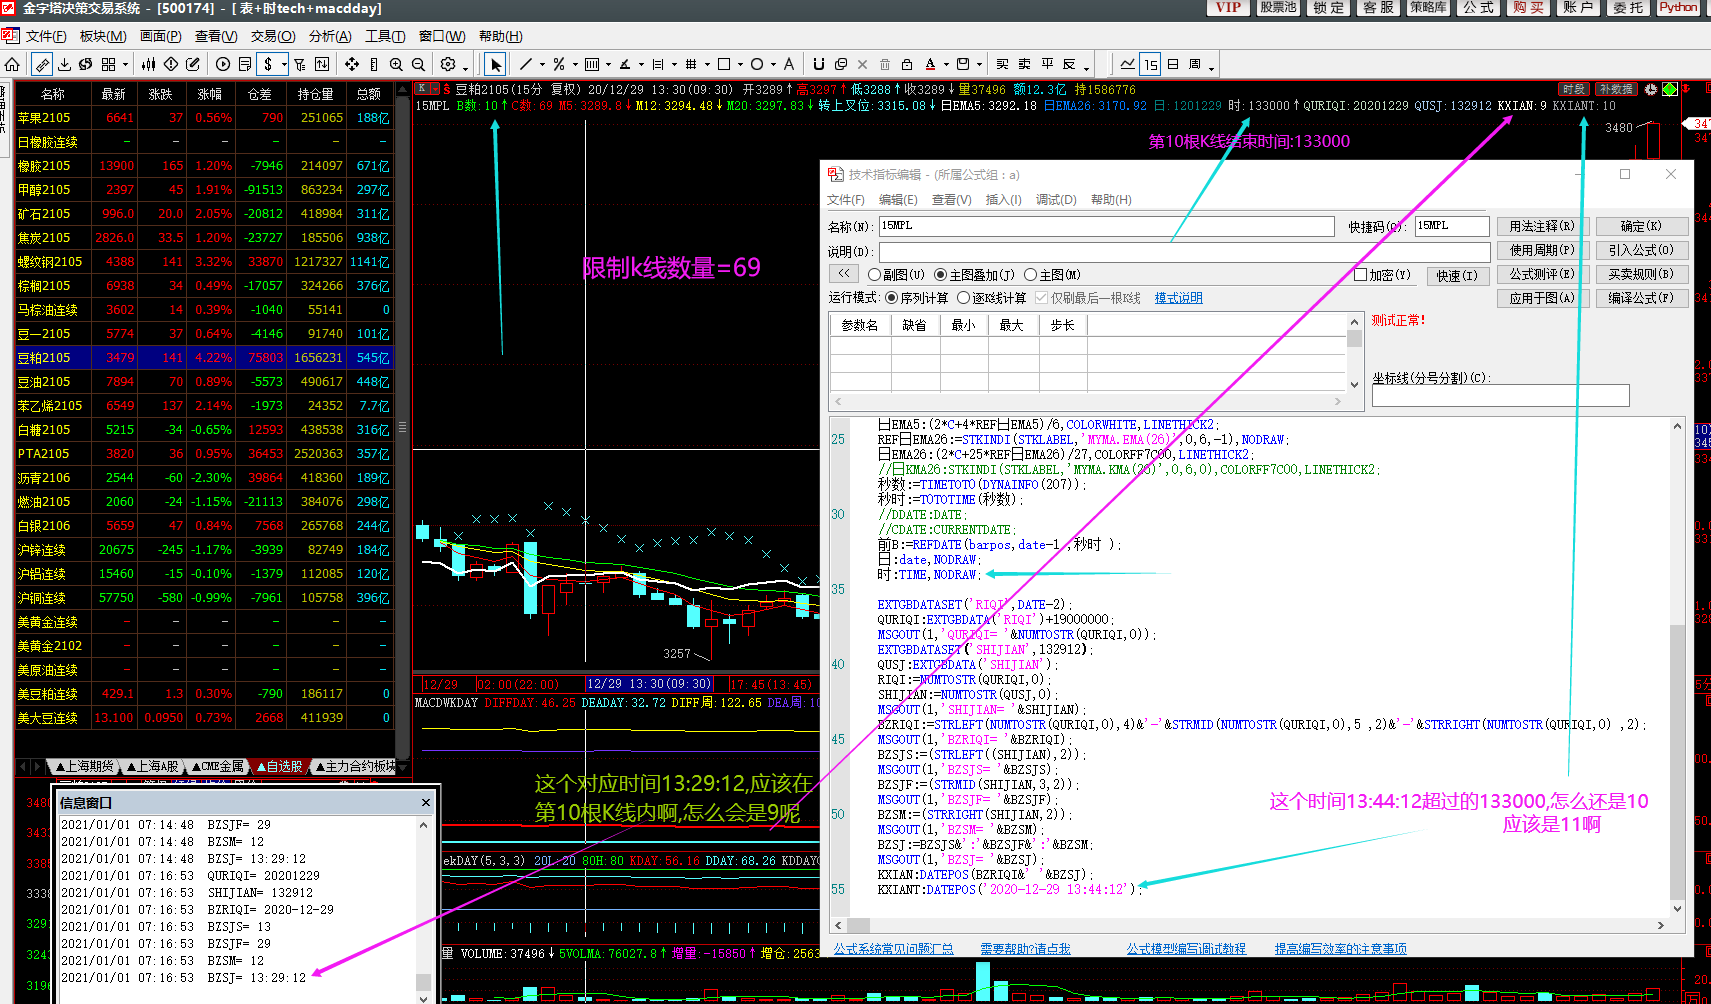Switch to the 上海期货 tab
Screen dimensions: 1711x1004
coord(85,767)
